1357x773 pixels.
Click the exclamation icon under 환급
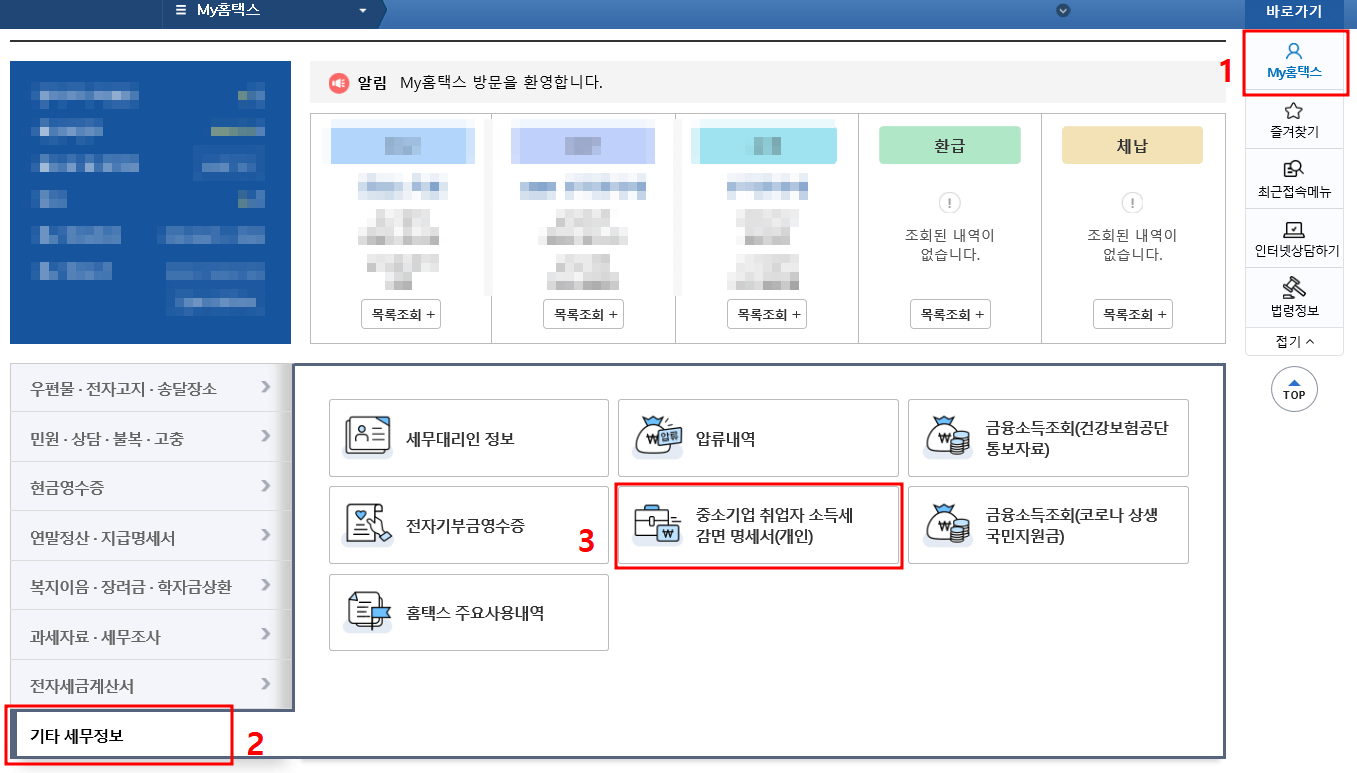tap(950, 203)
